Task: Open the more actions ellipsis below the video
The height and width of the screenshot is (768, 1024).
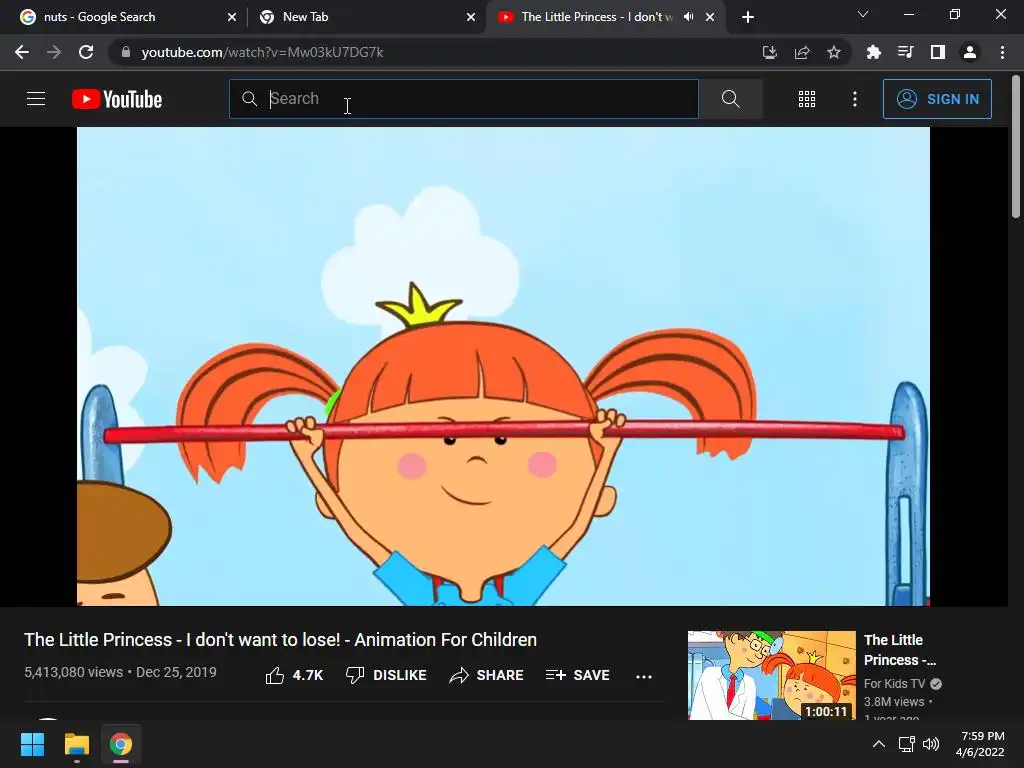Action: click(x=644, y=677)
